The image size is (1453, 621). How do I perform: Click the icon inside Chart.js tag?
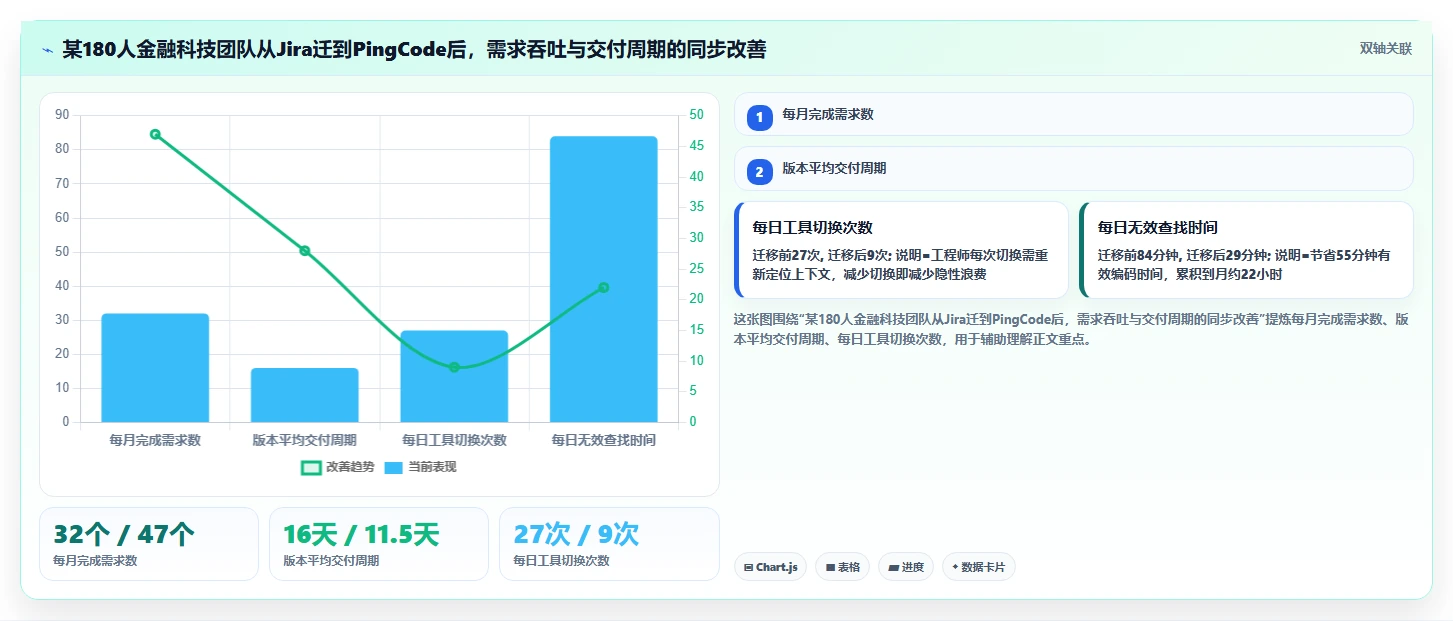748,567
